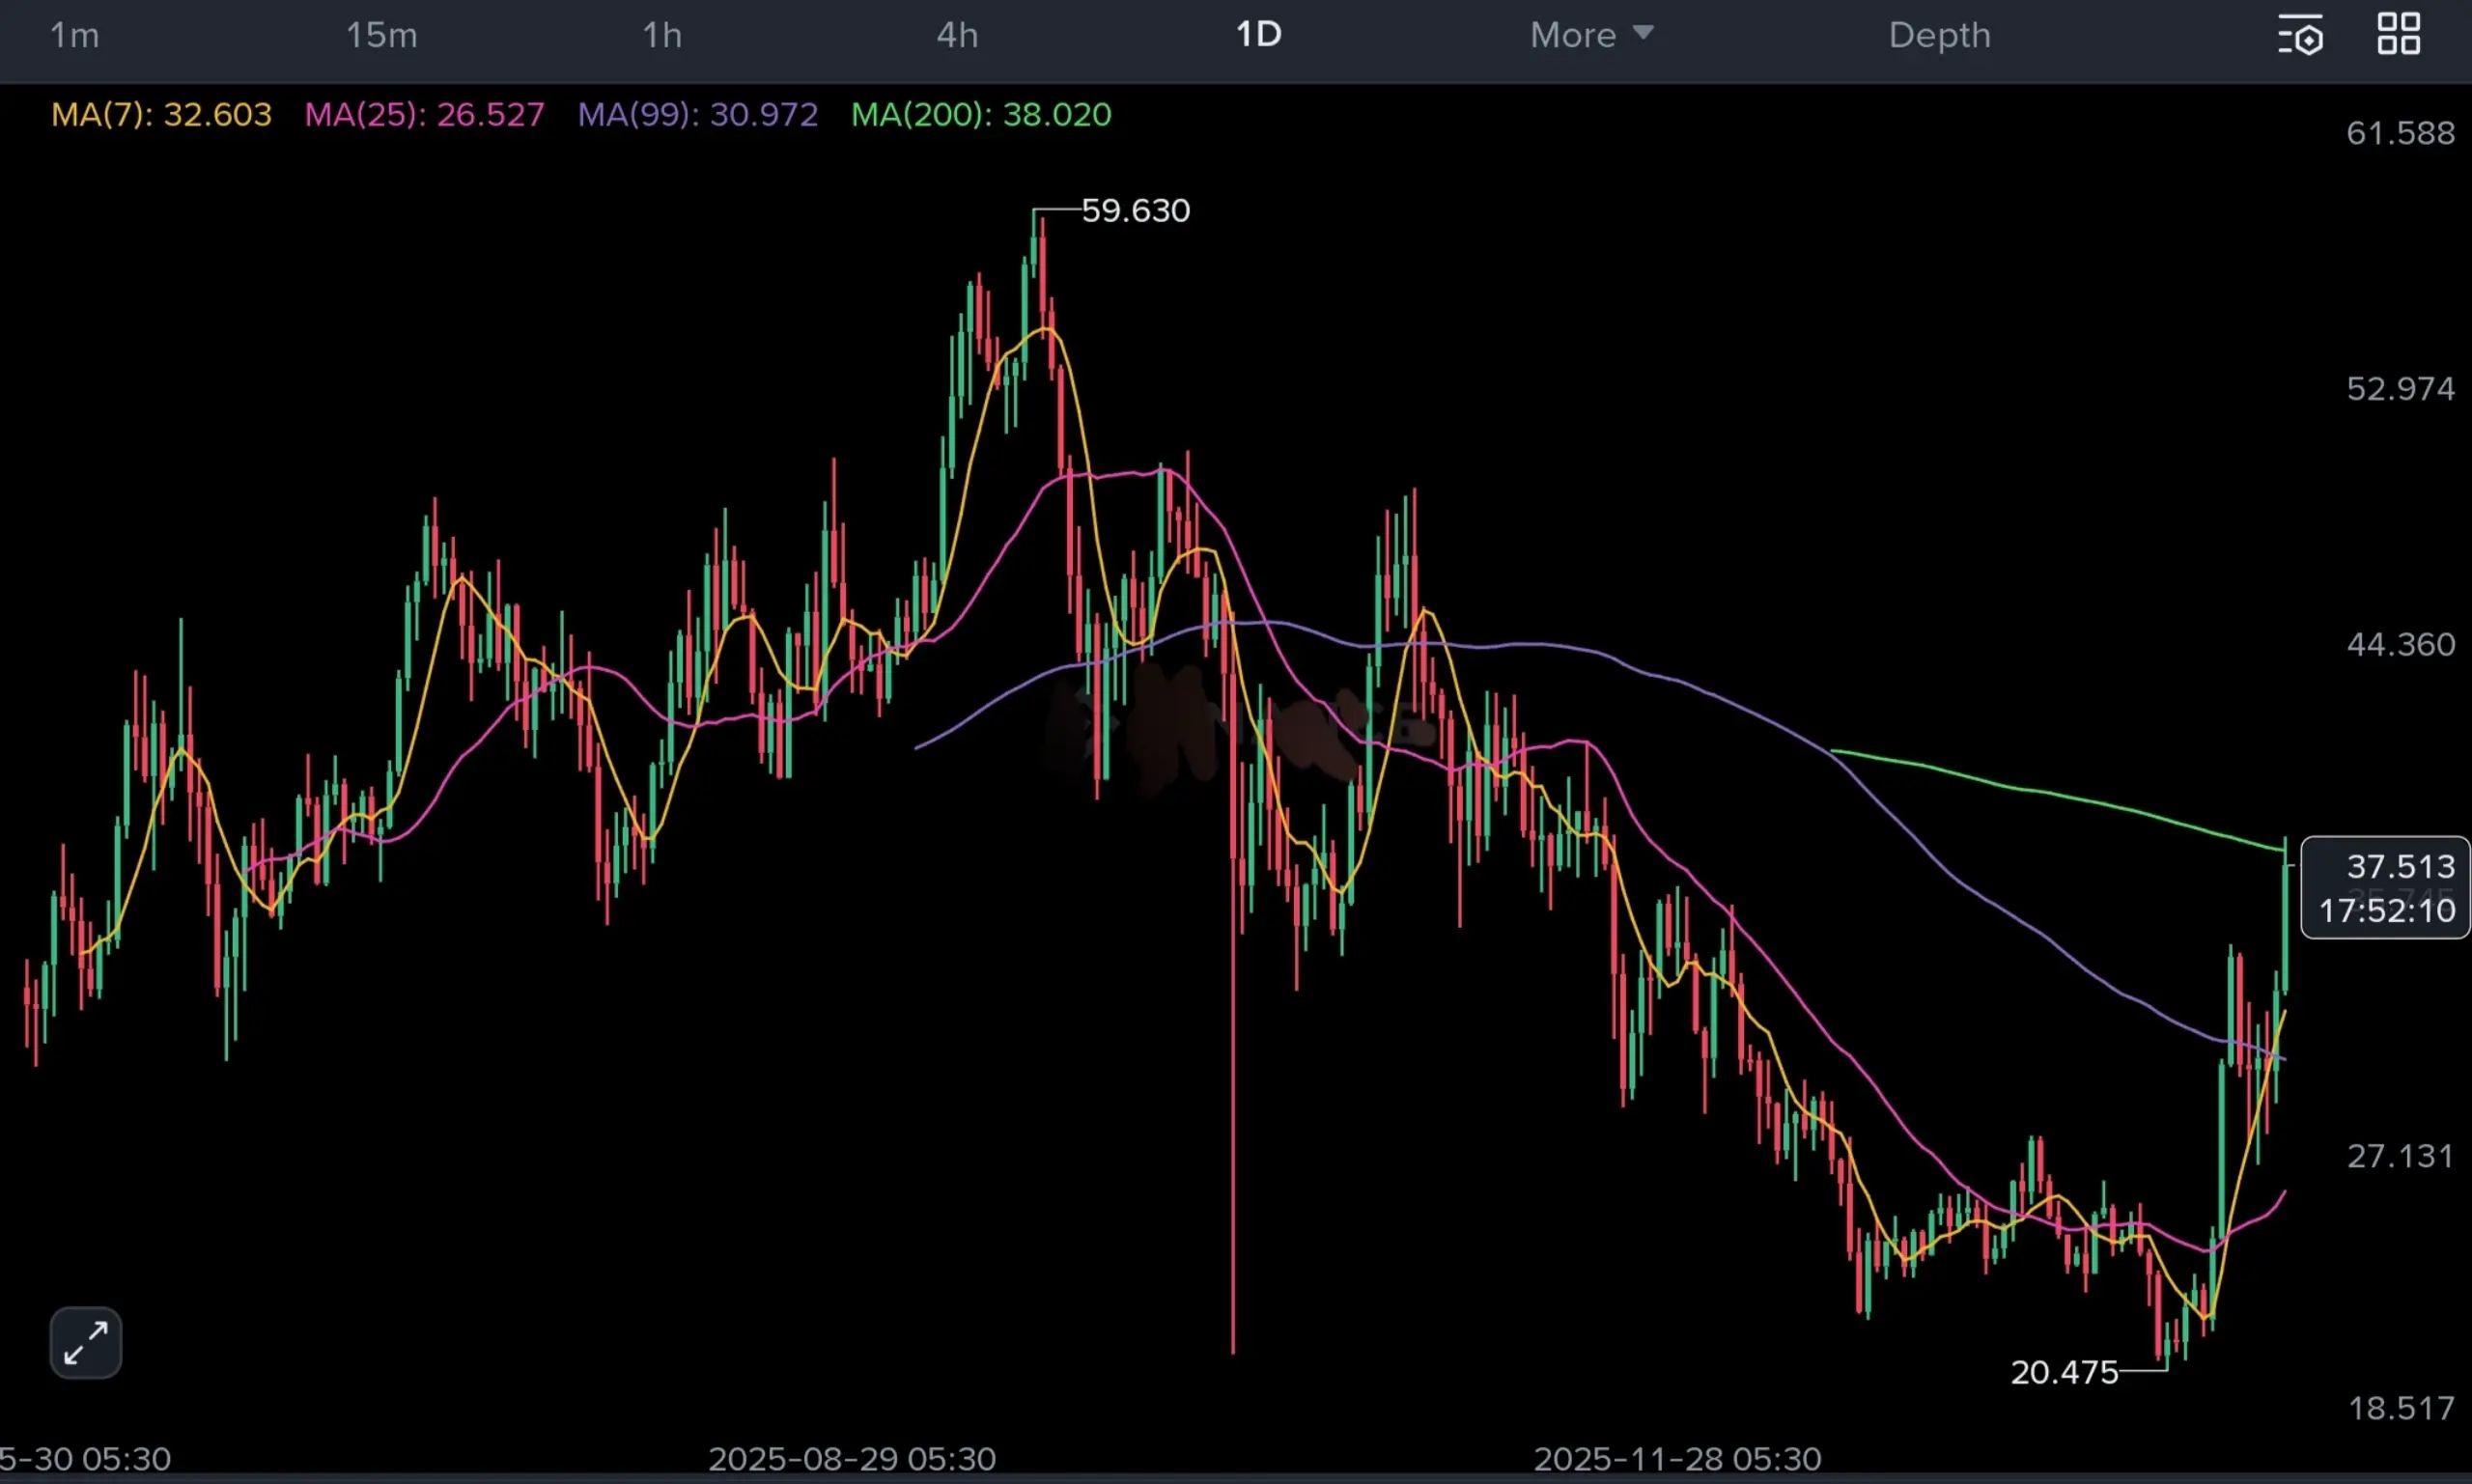Switch to the 15m timeframe
2472x1484 pixels.
tap(381, 36)
